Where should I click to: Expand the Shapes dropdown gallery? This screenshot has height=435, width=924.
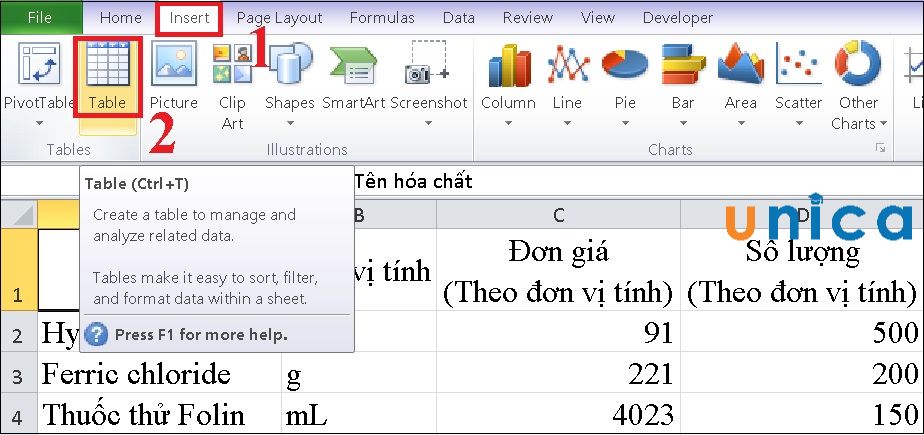(x=290, y=124)
